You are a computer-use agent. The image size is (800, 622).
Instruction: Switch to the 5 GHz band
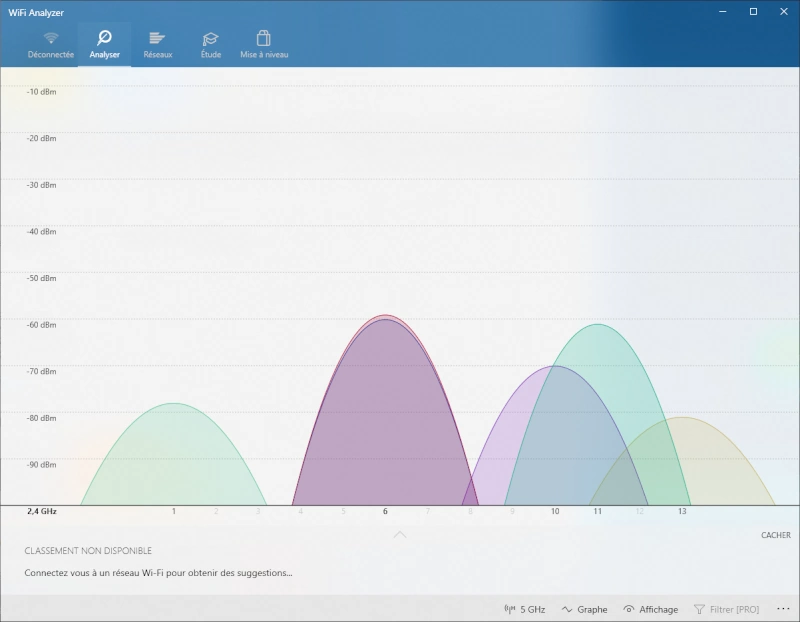[525, 609]
